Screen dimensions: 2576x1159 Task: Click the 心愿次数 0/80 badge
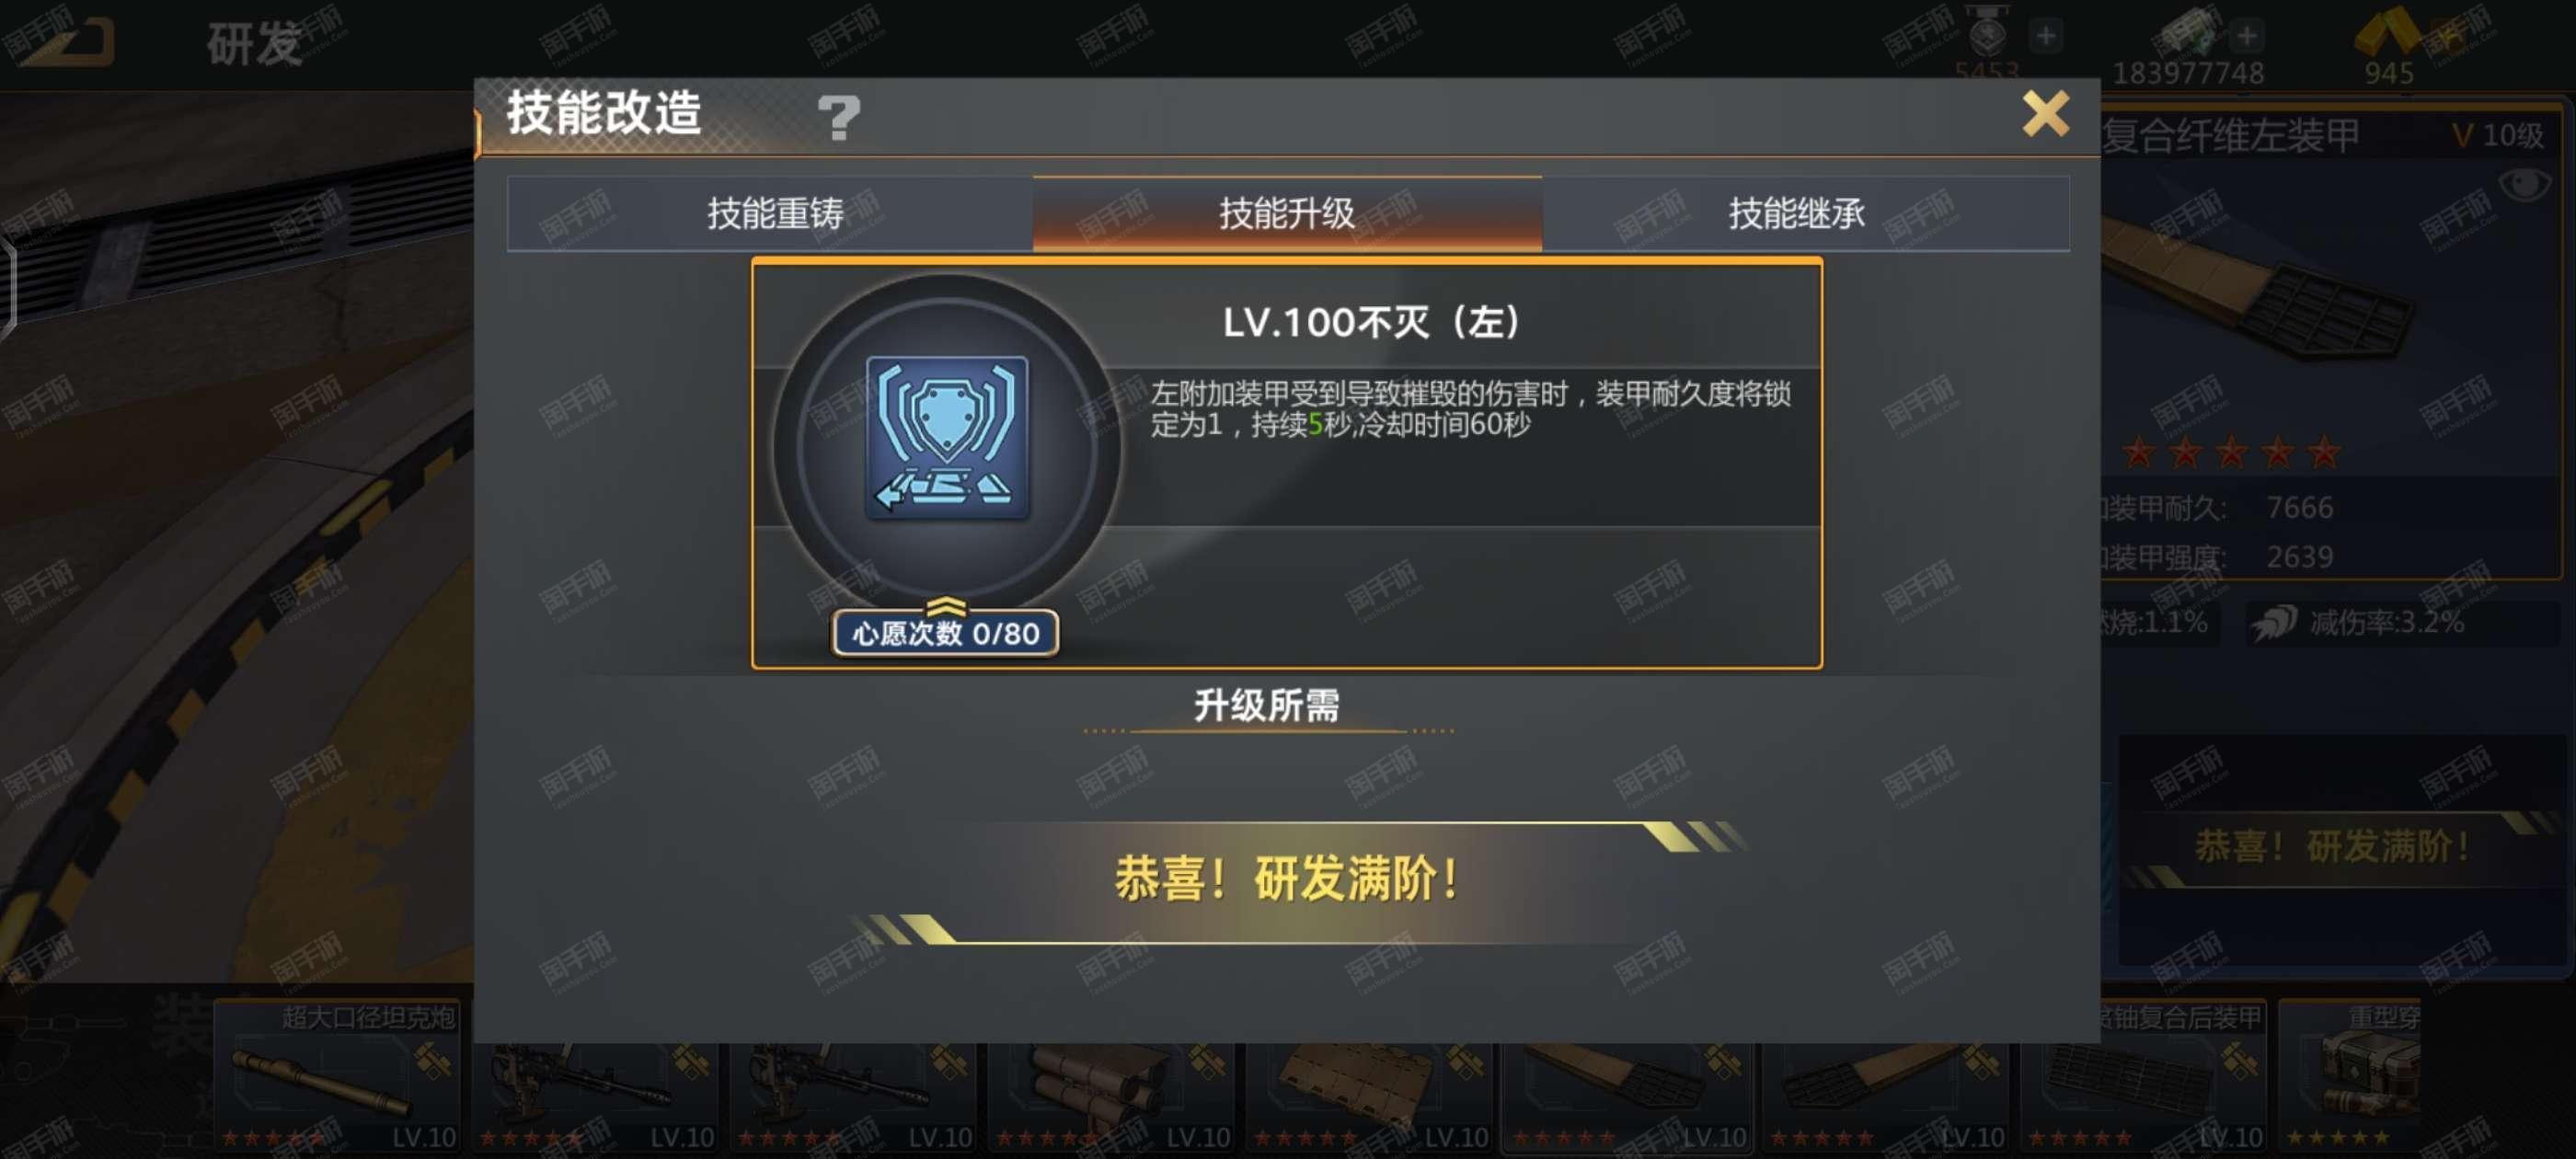tap(945, 633)
